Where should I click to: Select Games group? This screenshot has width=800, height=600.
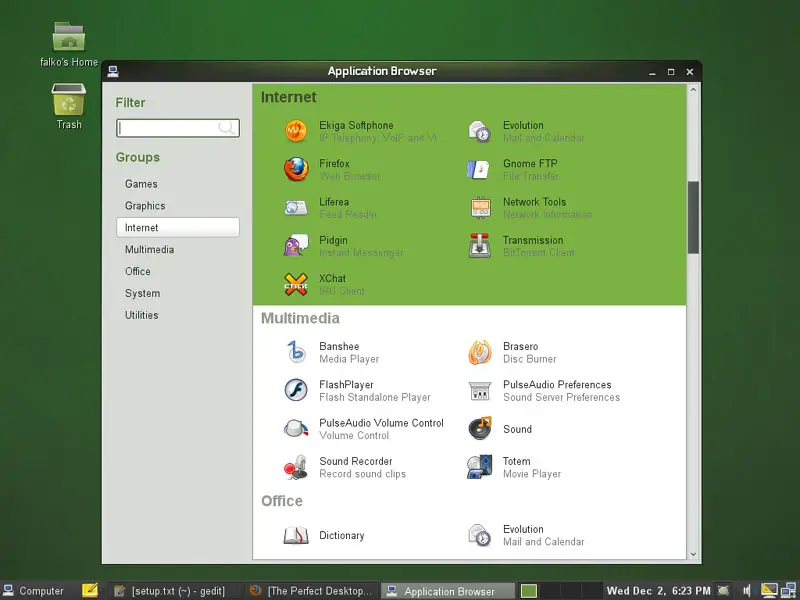point(178,184)
